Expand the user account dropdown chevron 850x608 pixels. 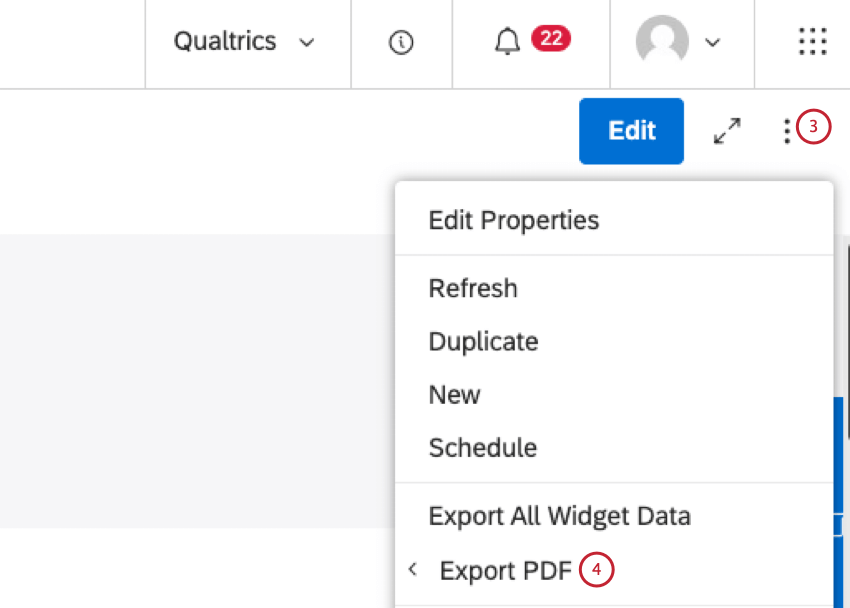(x=712, y=43)
